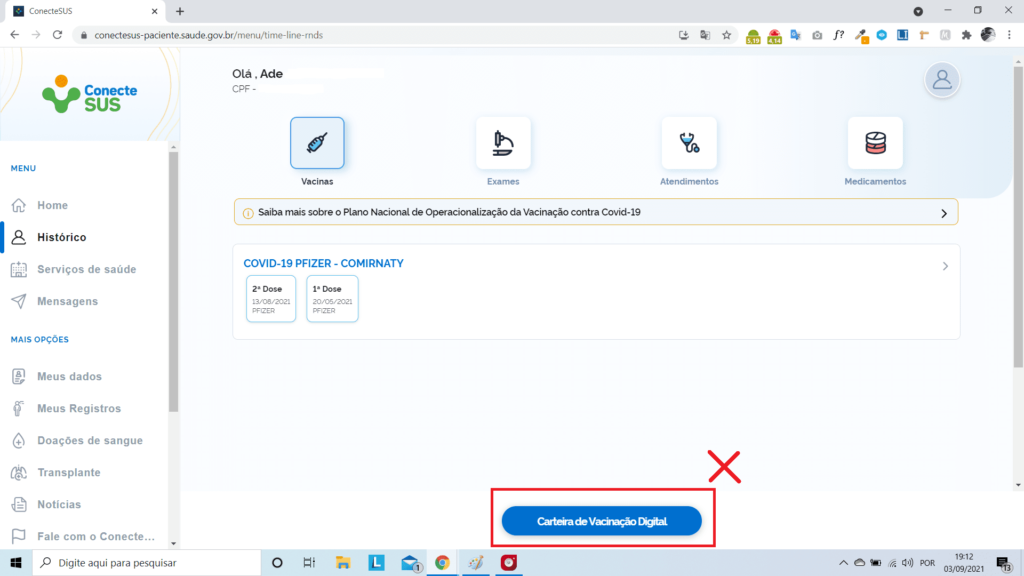Expand the COVID-19 Pfizer Comirnaty card chevron
This screenshot has height=576, width=1024.
point(946,266)
